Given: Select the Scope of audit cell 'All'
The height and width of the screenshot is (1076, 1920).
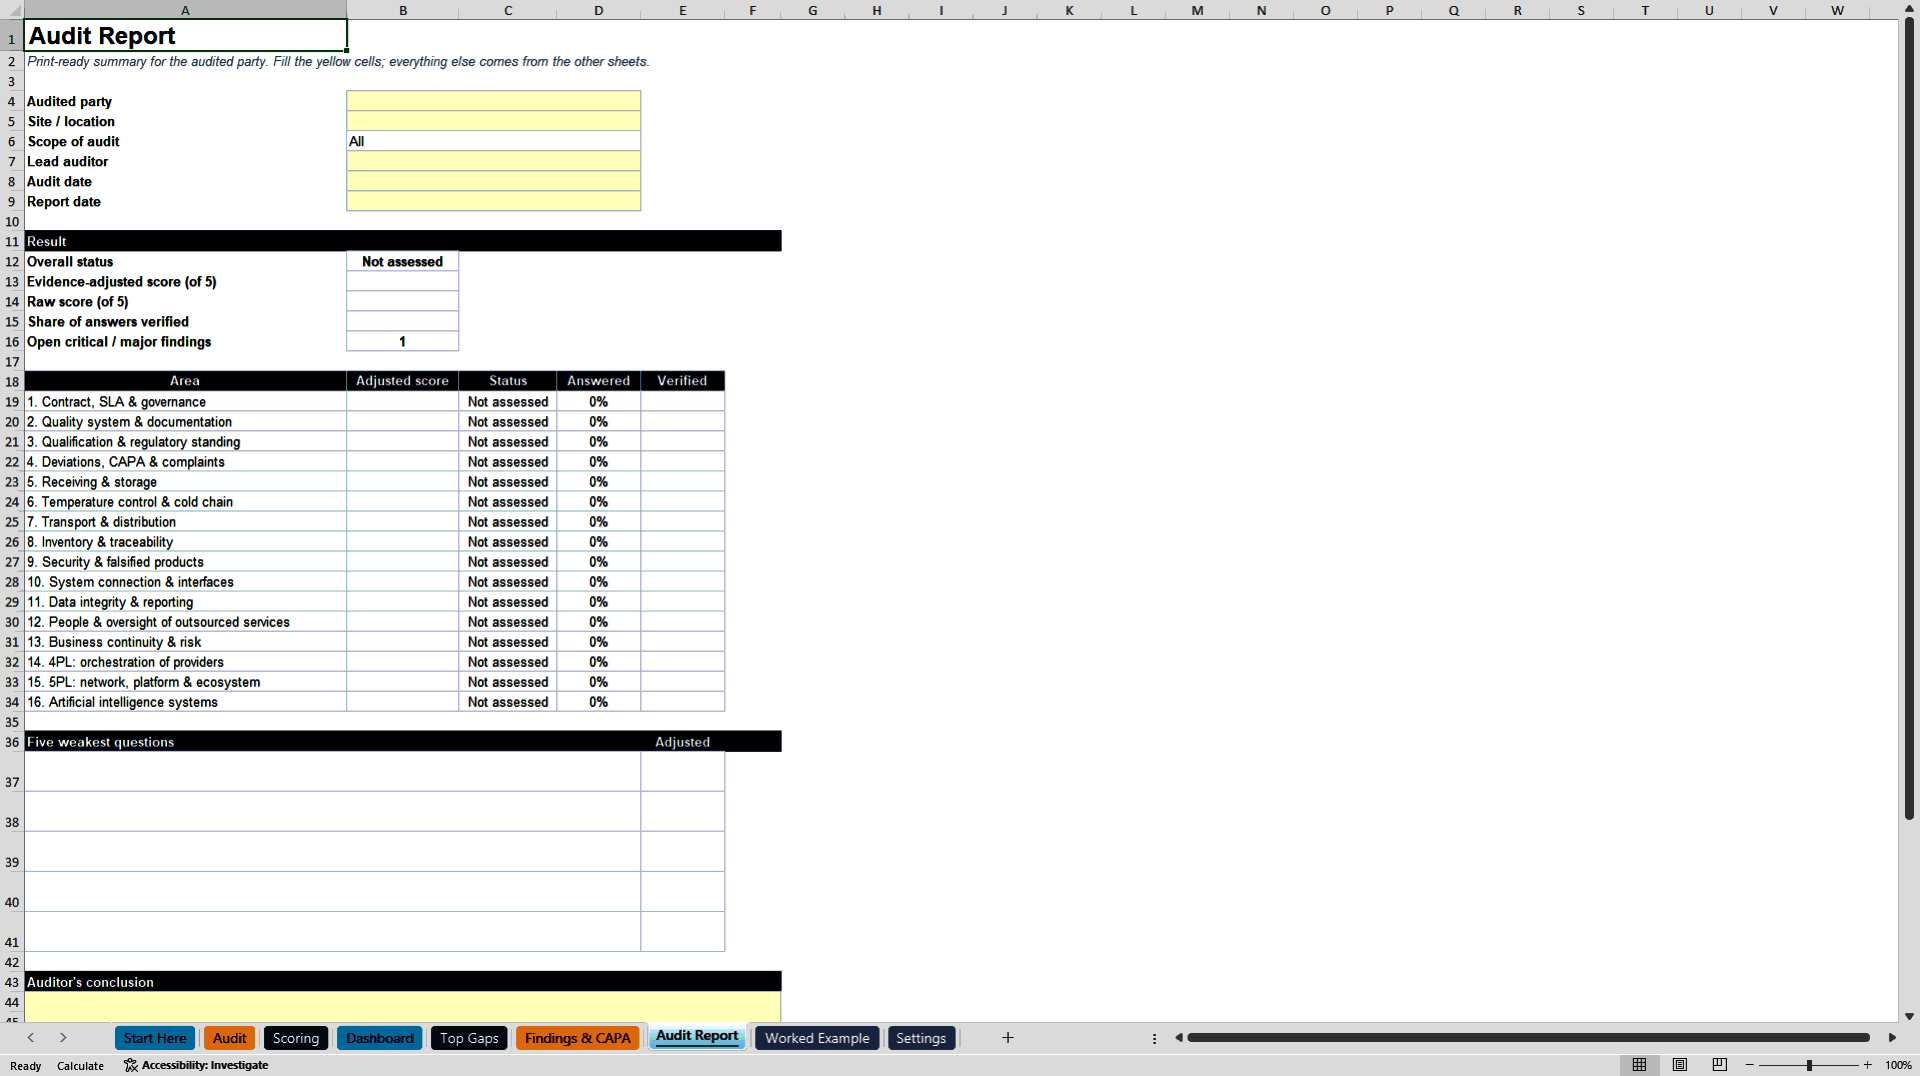Looking at the screenshot, I should 493,141.
